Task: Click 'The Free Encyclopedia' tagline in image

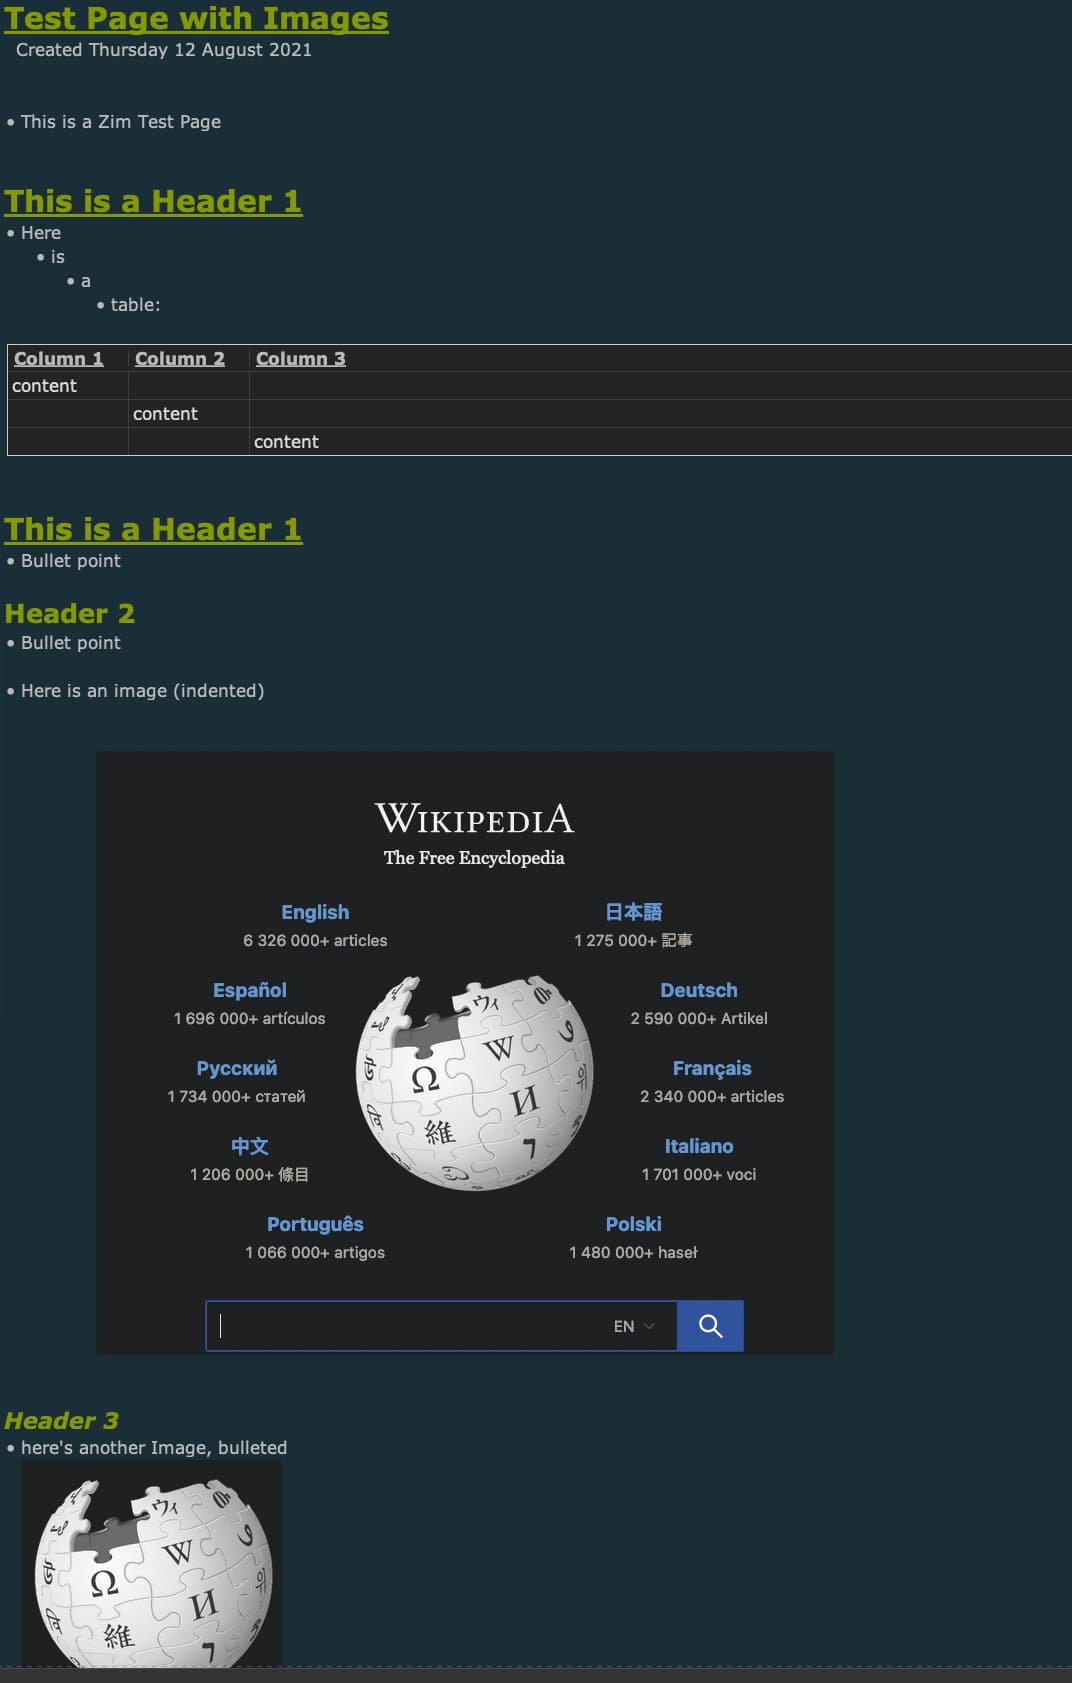Action: pyautogui.click(x=474, y=858)
